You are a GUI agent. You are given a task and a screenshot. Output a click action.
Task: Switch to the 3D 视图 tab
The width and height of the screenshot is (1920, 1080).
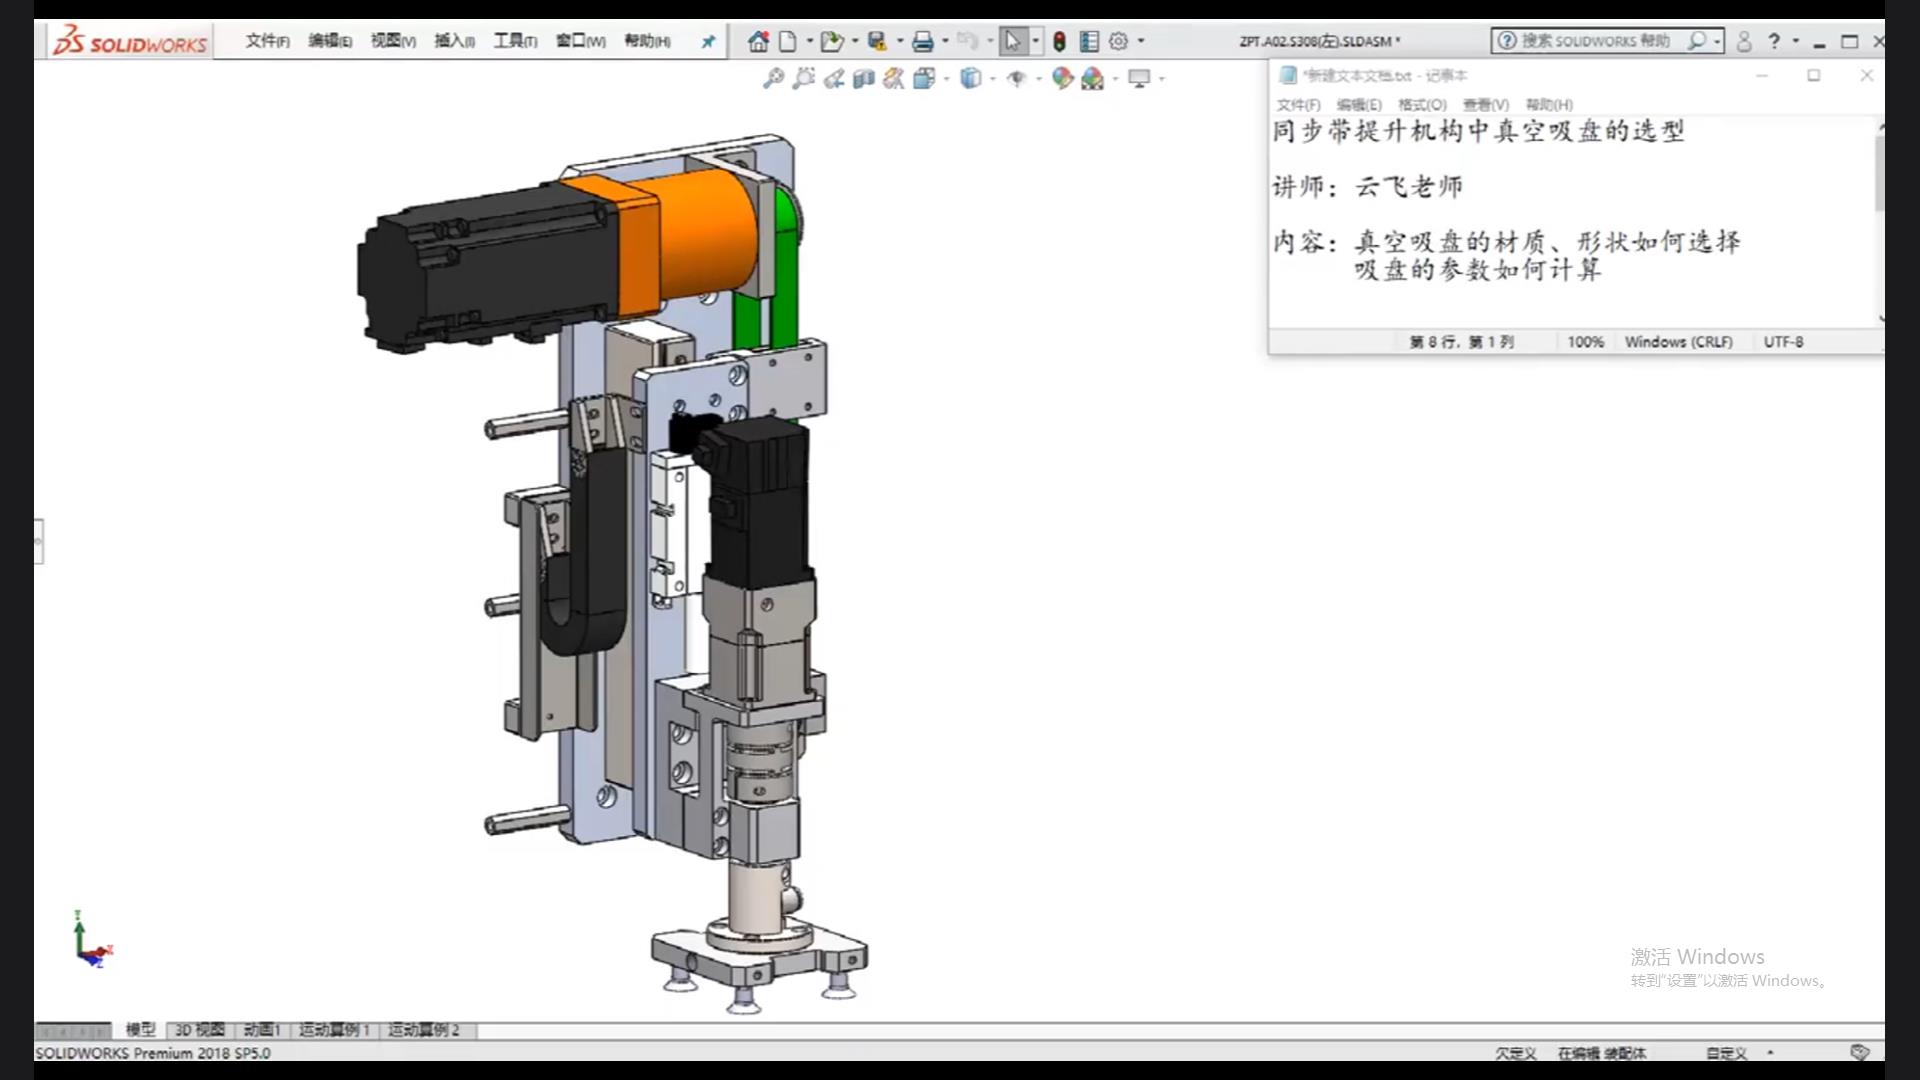(x=200, y=1030)
